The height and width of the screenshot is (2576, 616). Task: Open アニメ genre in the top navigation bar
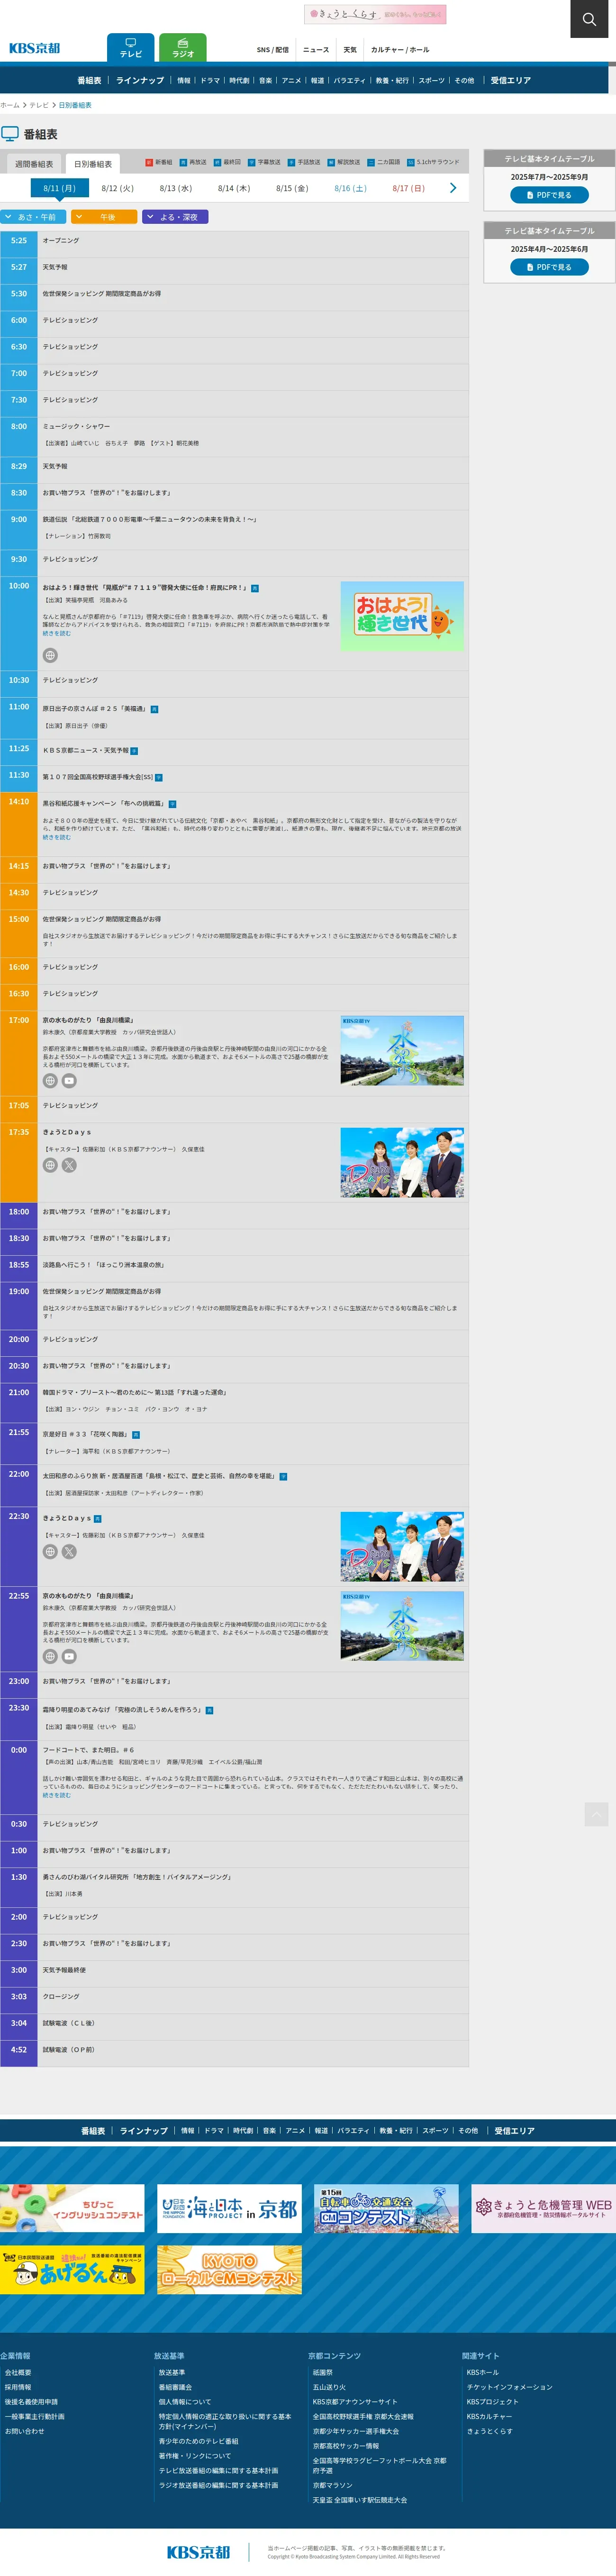[291, 80]
